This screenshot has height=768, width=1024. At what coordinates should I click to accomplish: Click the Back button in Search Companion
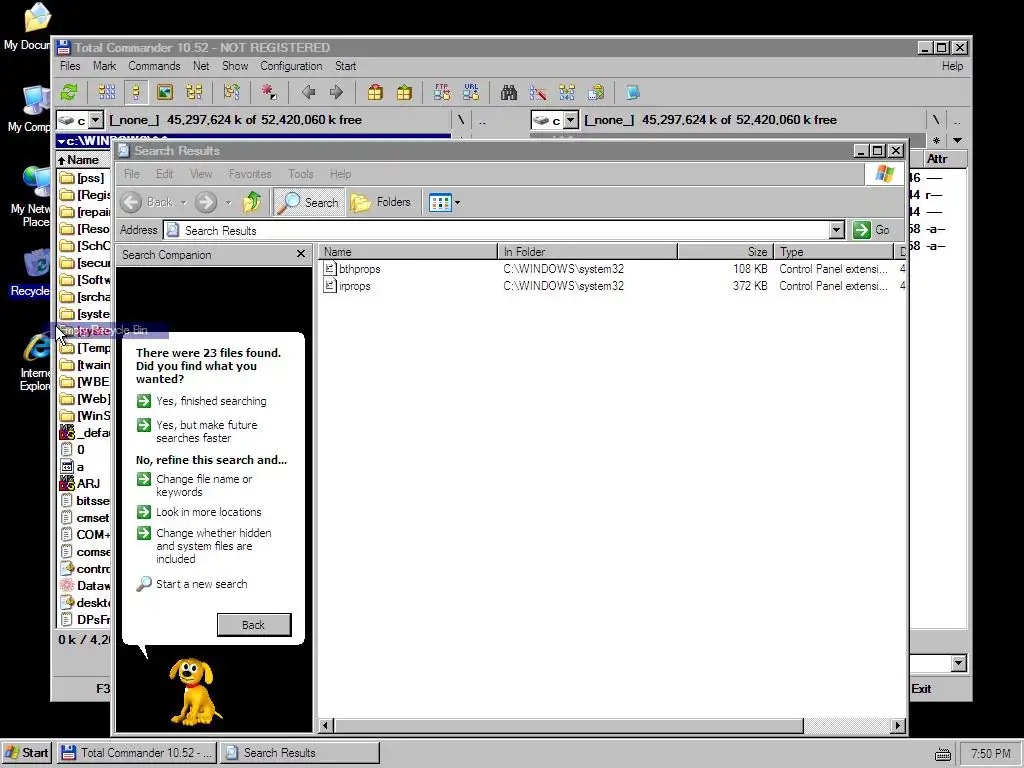(x=254, y=625)
